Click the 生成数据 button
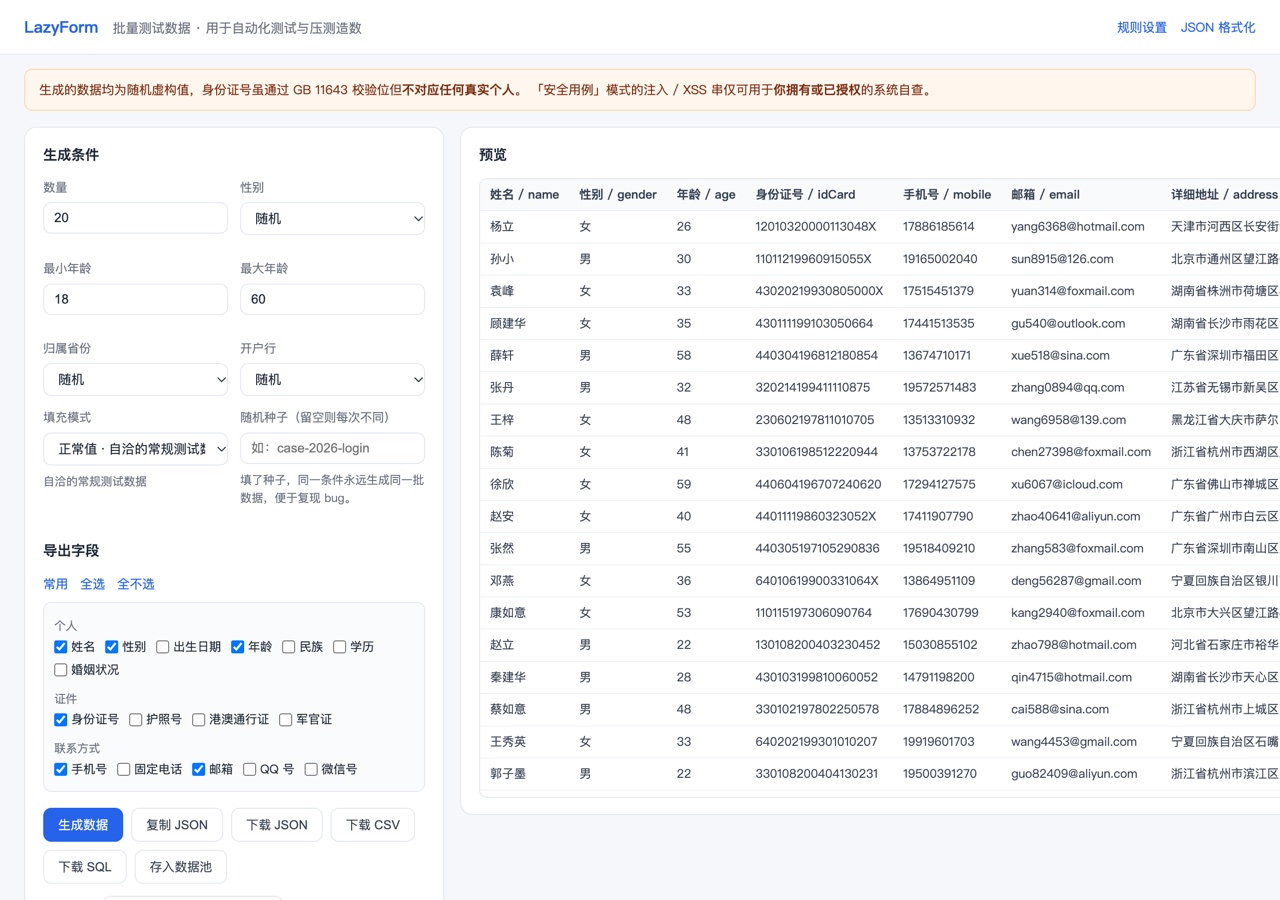The width and height of the screenshot is (1280, 900). (83, 825)
